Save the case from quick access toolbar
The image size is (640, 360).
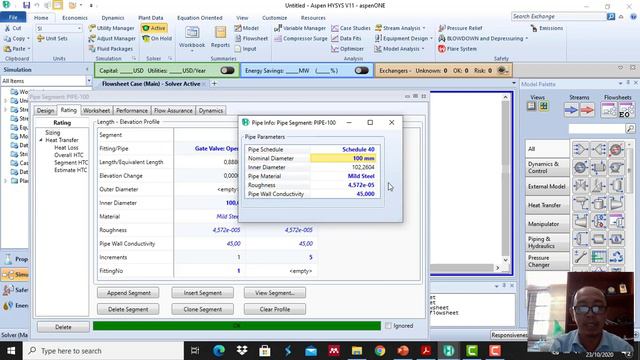click(26, 5)
